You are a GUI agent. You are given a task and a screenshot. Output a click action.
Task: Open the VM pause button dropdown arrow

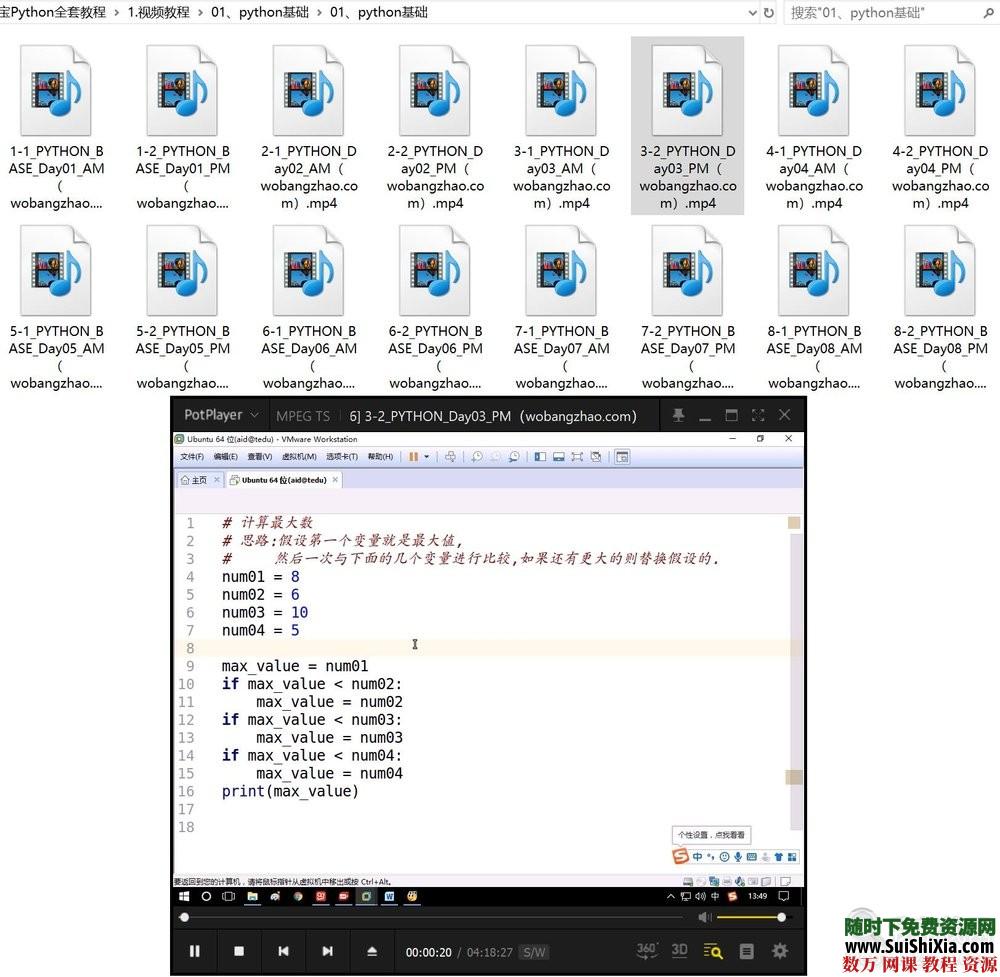426,456
